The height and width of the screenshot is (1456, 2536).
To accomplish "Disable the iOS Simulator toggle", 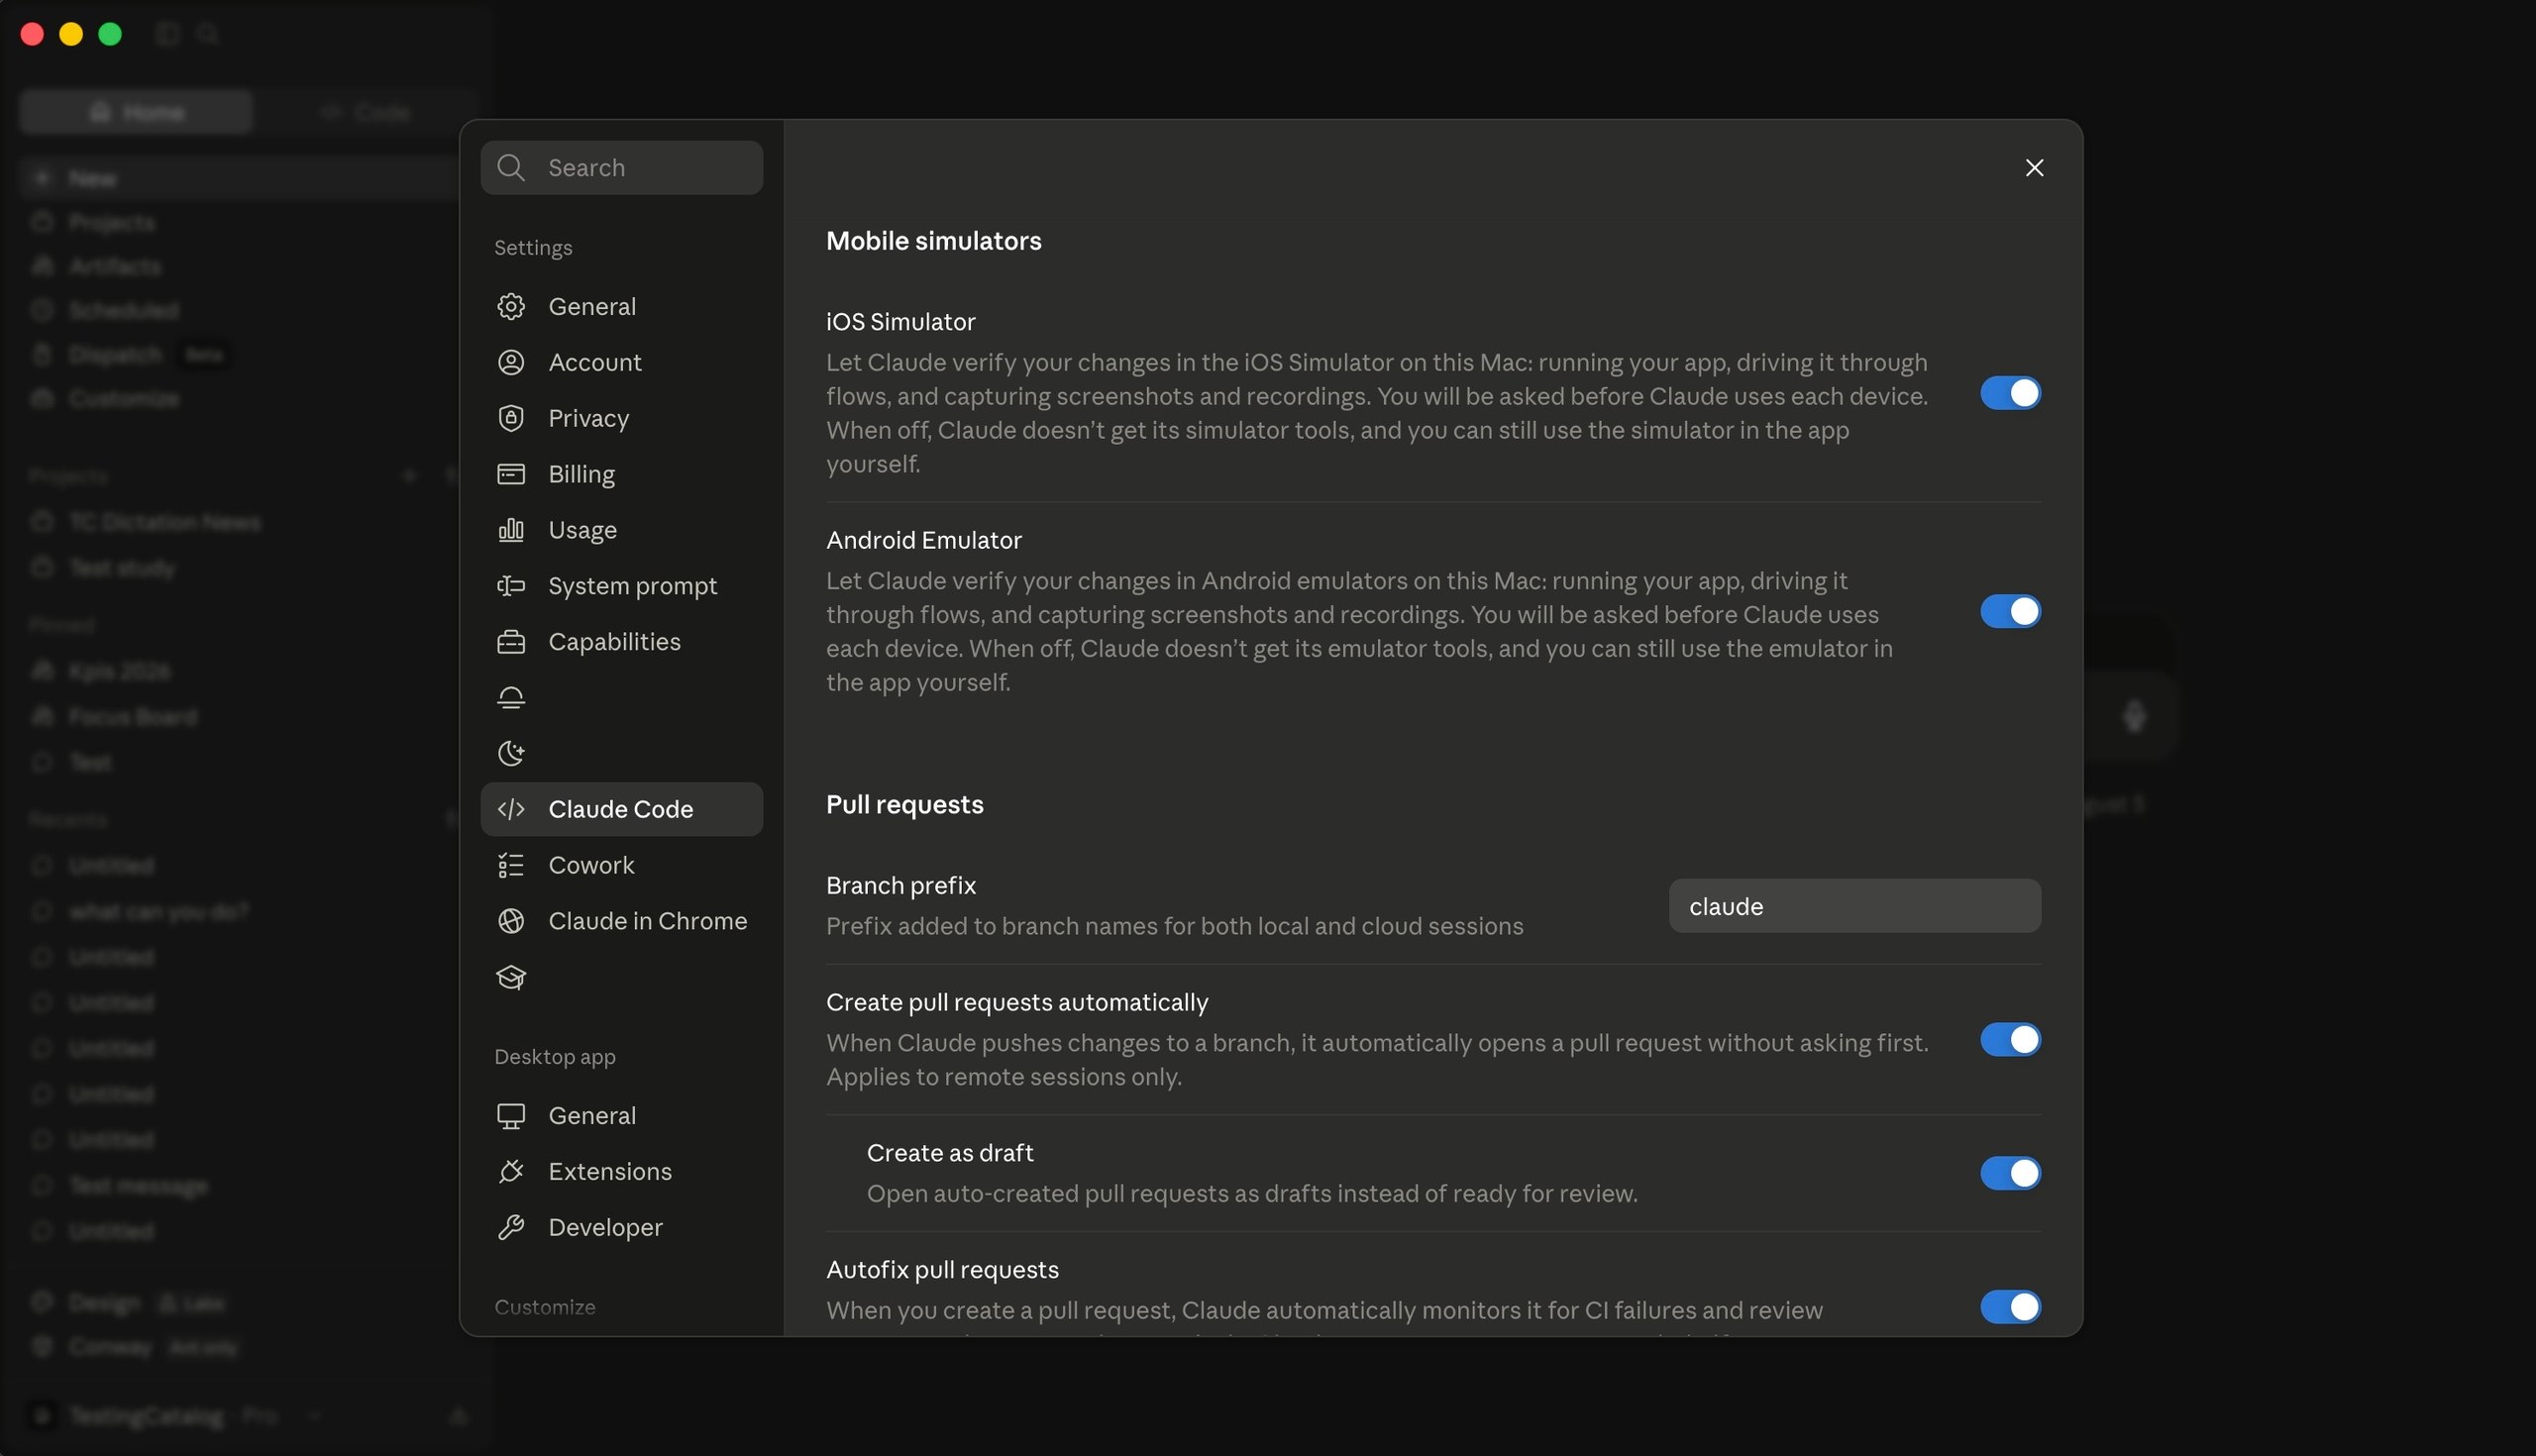I will [x=2010, y=393].
